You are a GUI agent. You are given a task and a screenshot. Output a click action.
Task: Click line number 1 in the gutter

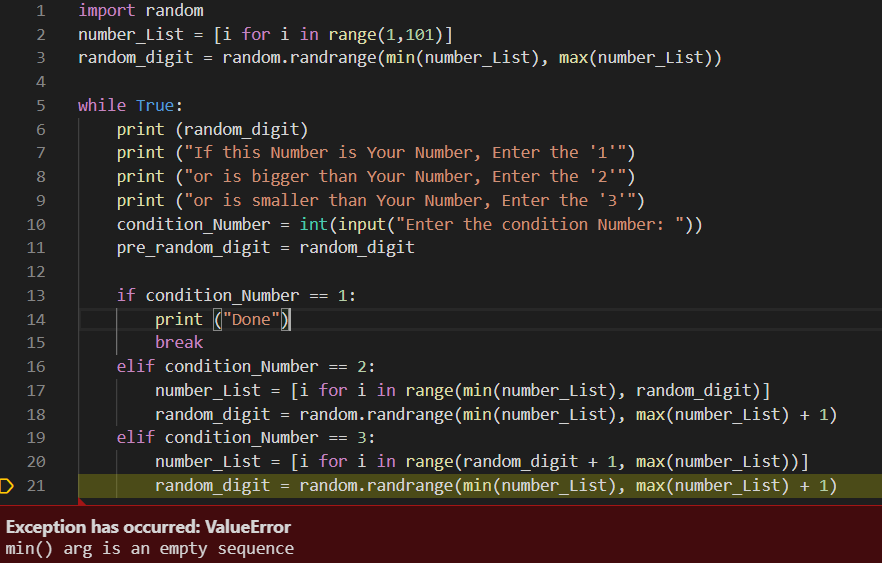tap(40, 11)
